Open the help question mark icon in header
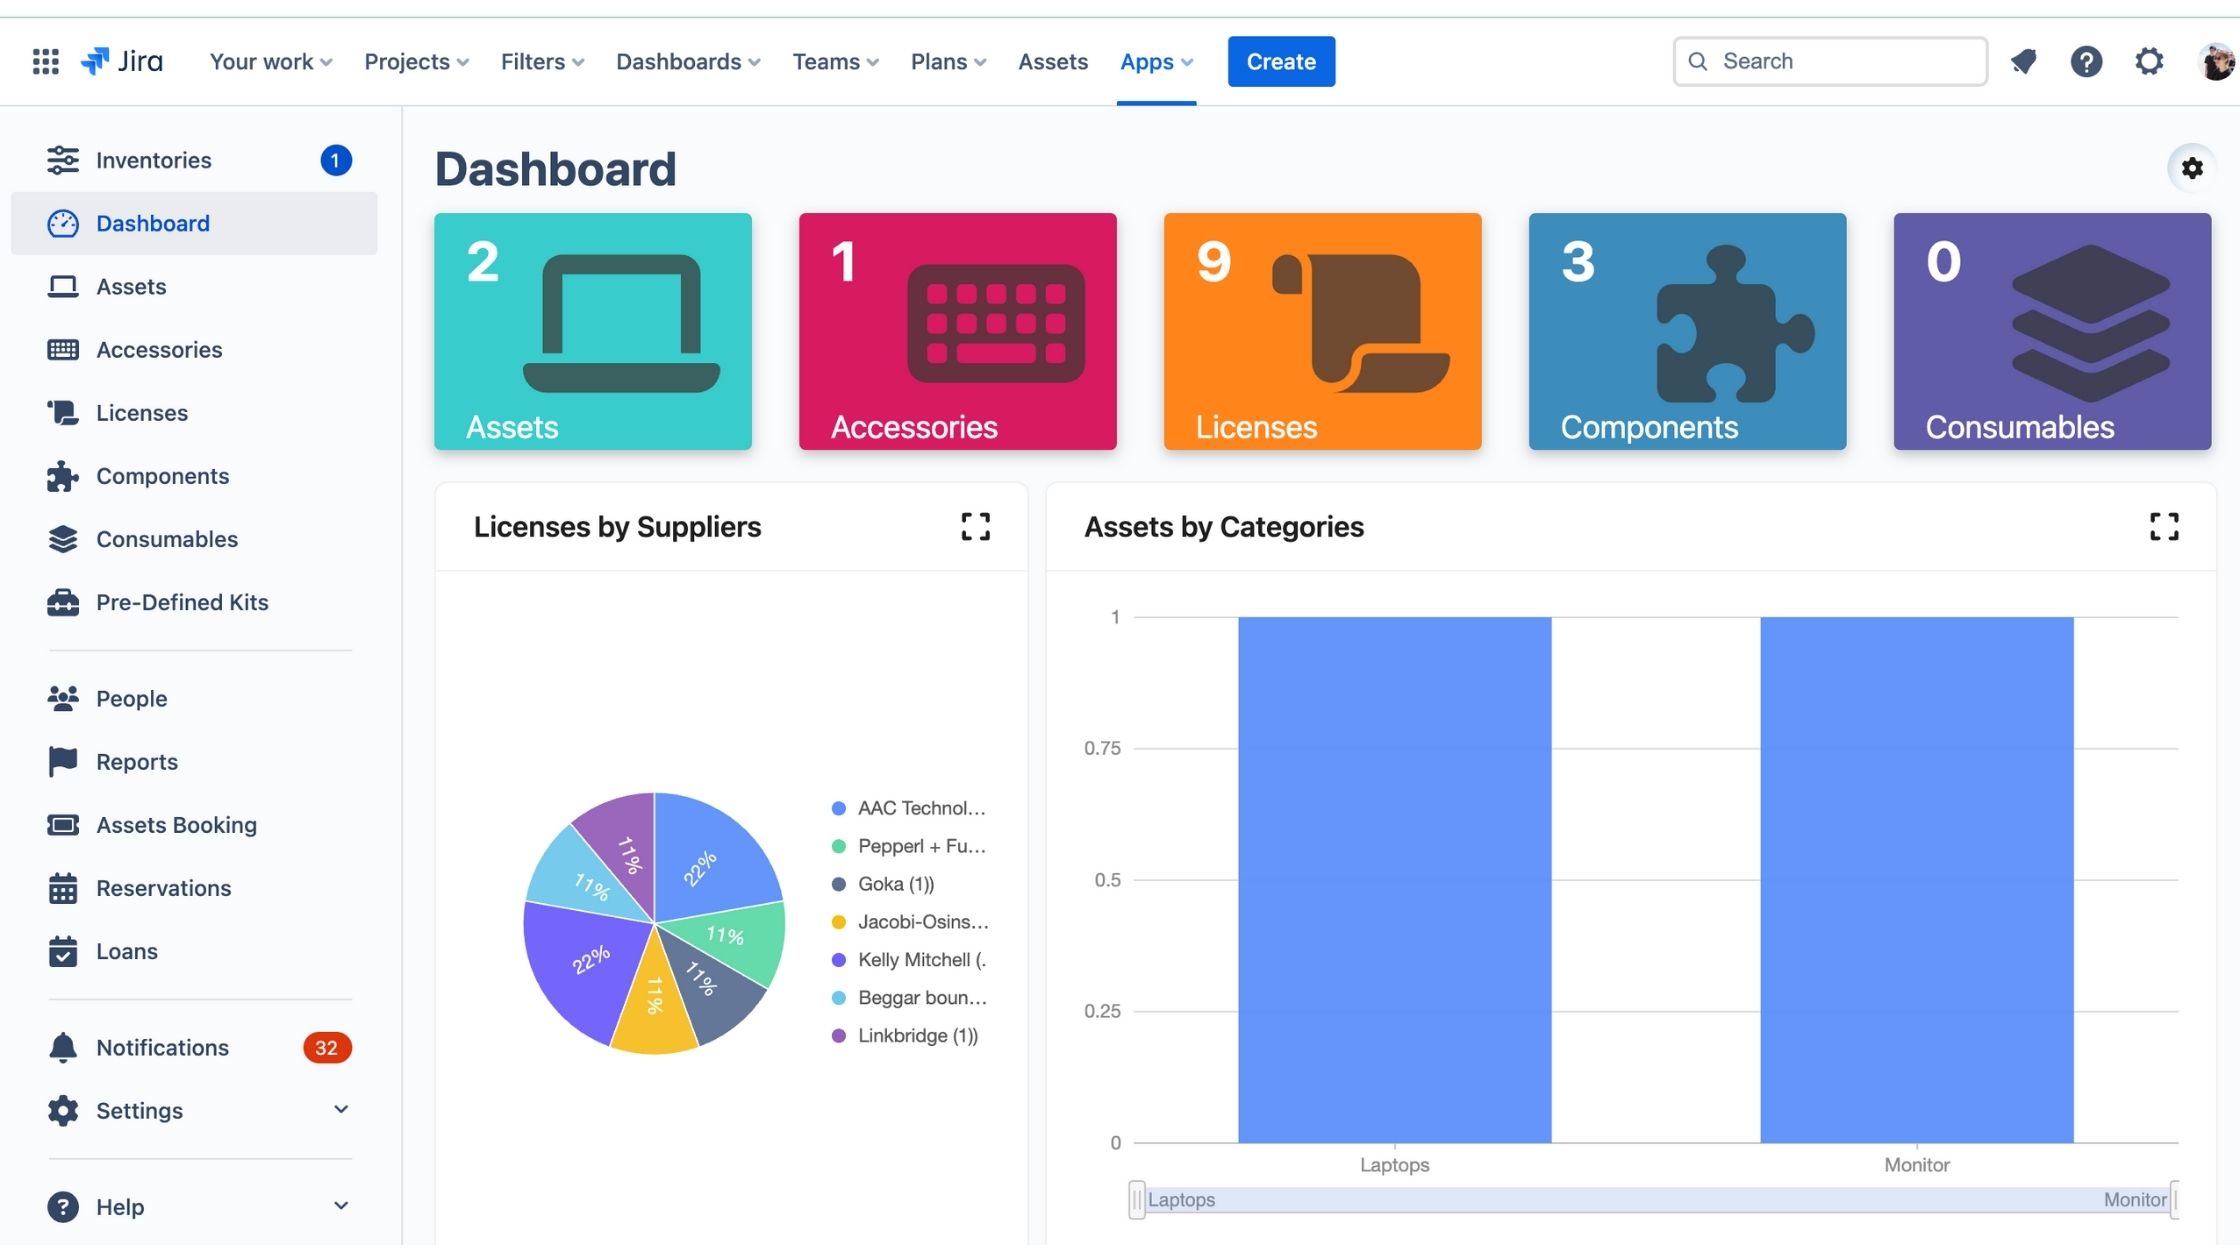Image resolution: width=2240 pixels, height=1260 pixels. coord(2086,62)
